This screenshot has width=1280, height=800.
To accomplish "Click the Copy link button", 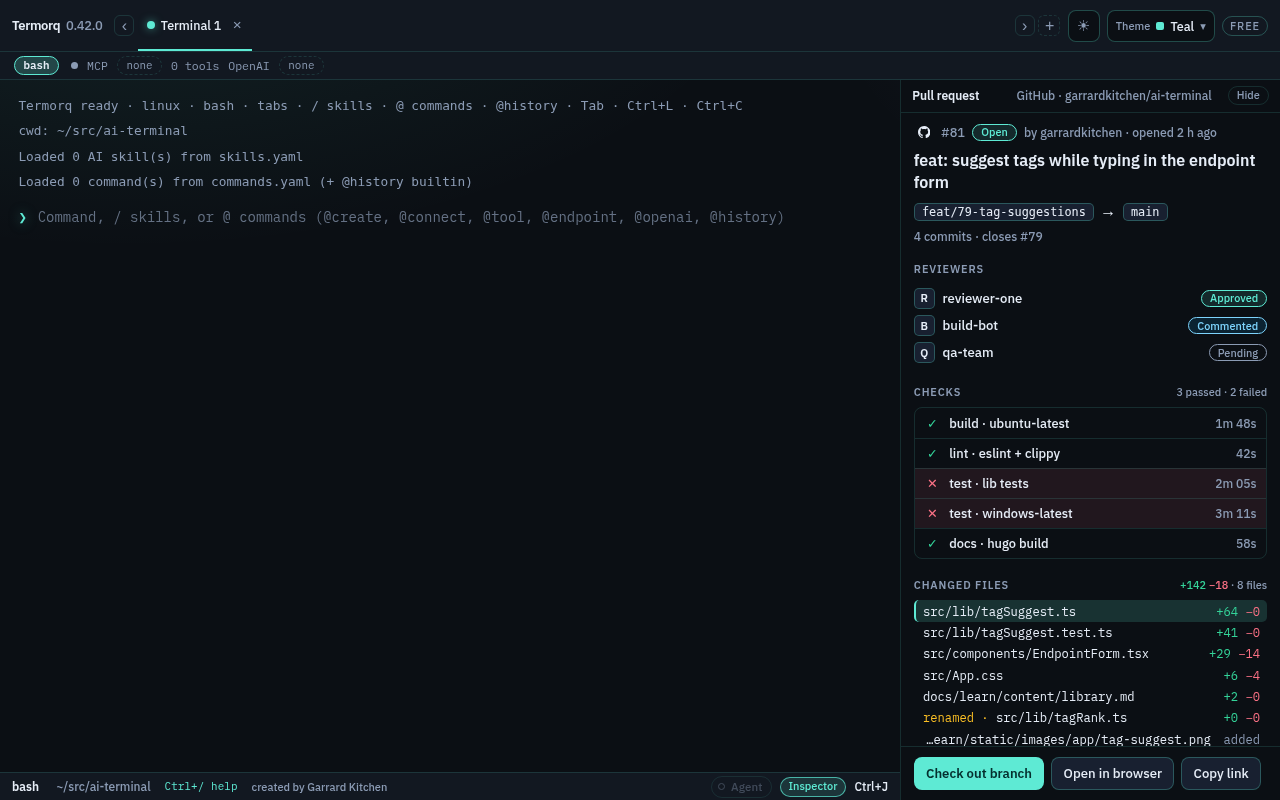I will point(1221,773).
